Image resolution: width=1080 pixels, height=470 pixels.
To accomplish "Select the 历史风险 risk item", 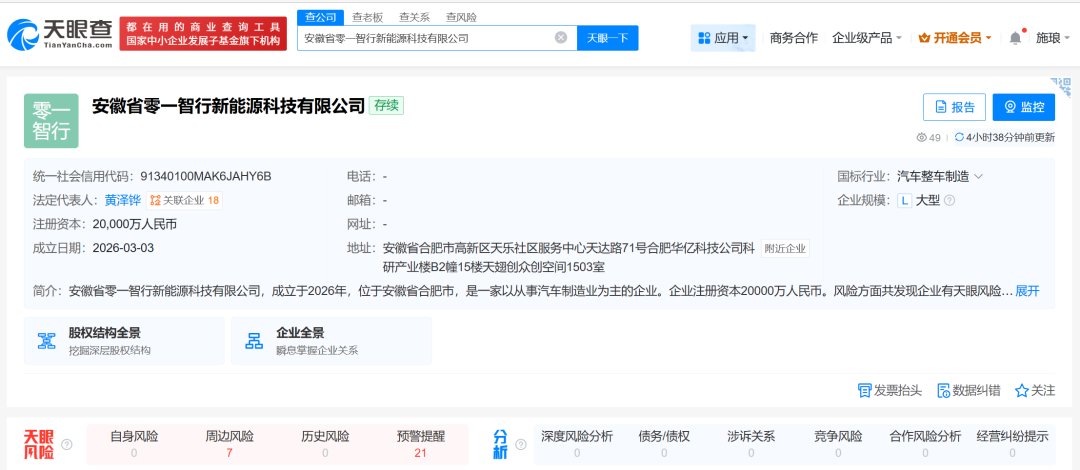I will (325, 445).
